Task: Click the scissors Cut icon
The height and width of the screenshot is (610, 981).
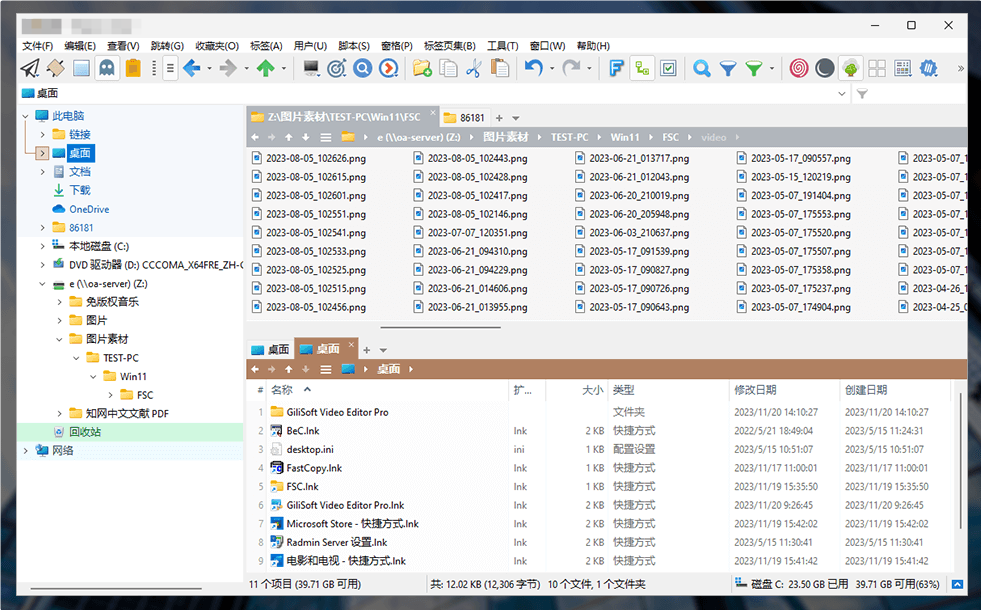Action: coord(474,68)
